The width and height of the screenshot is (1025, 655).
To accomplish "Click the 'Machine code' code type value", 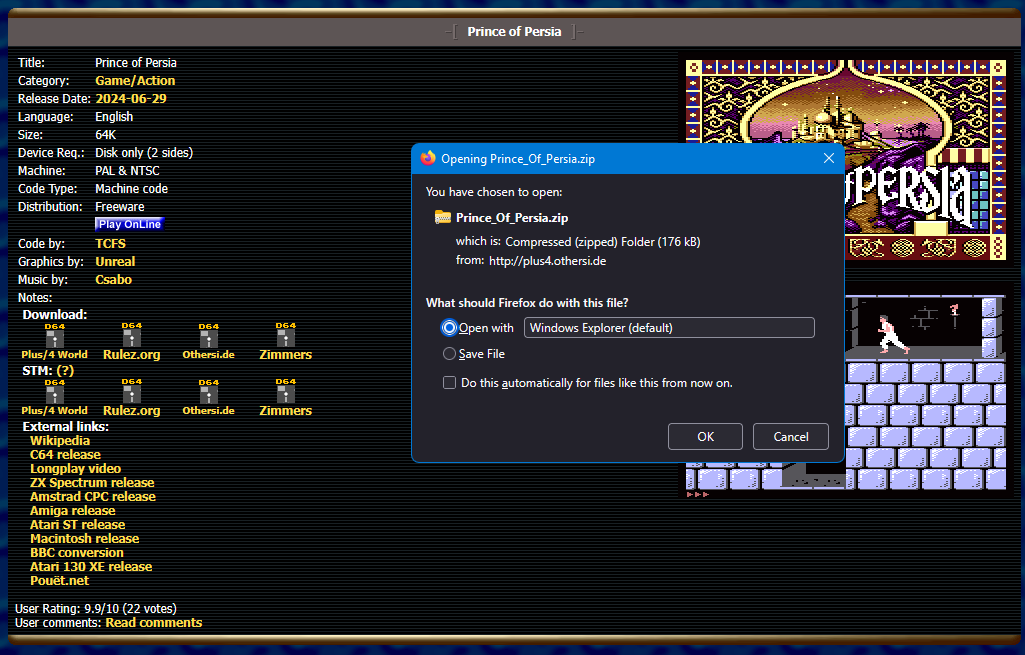I will [131, 188].
